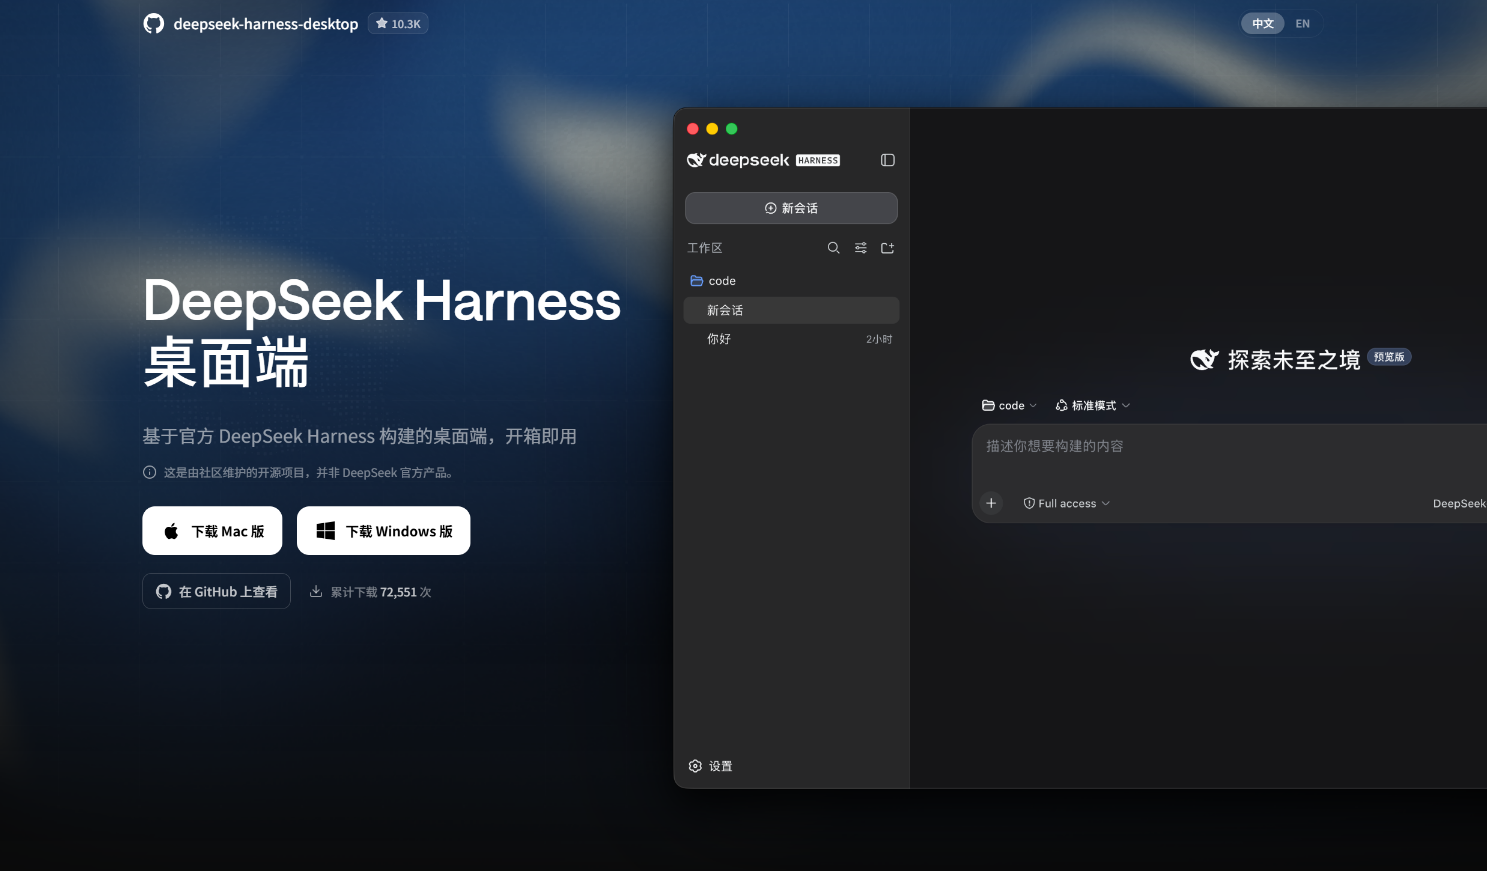Click the DeepSeek Harness 桌面端 headline
1487x871 pixels.
[x=382, y=331]
